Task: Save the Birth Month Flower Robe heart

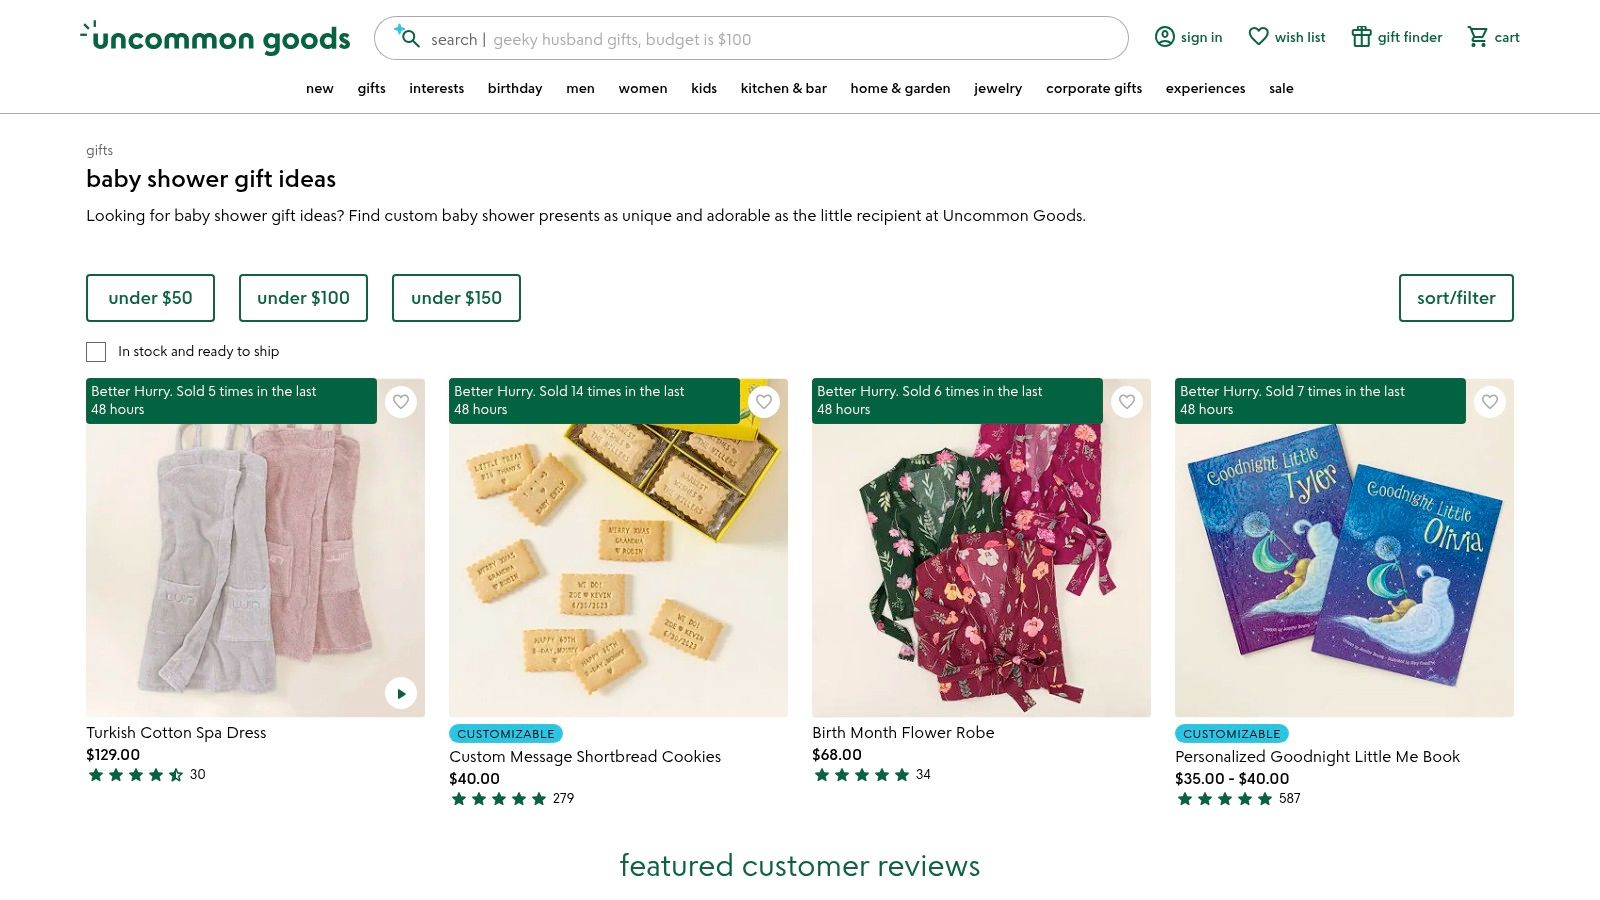Action: point(1127,402)
